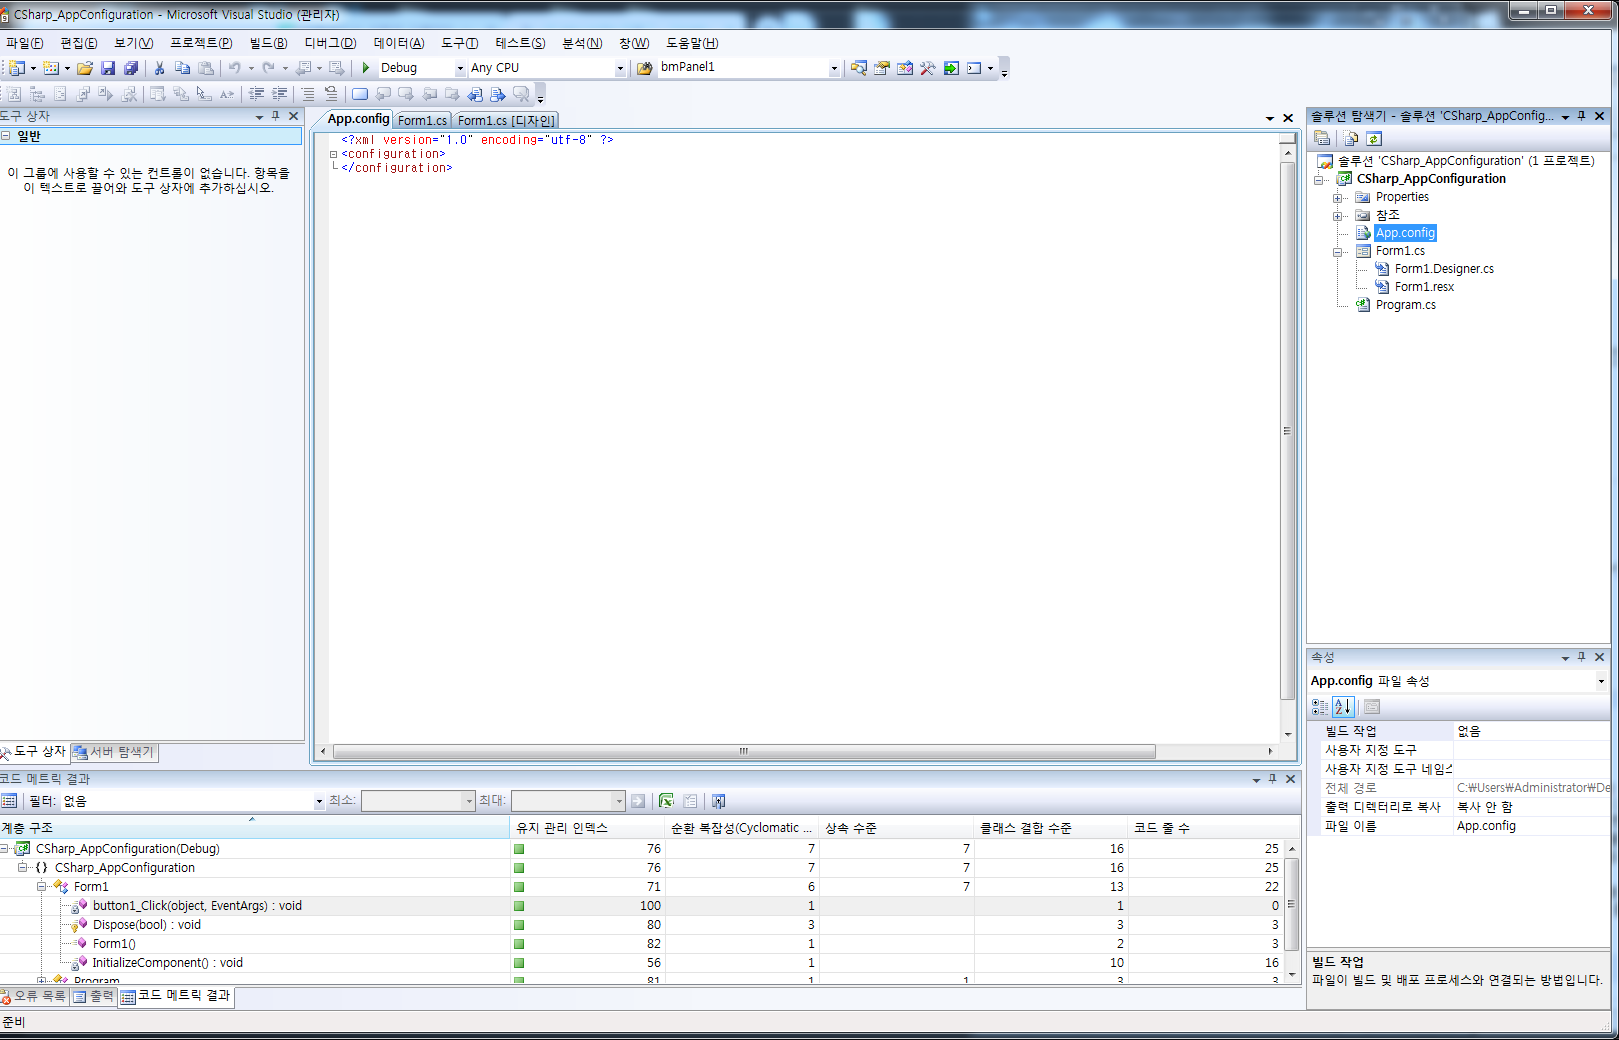
Task: Click the Undo arrow icon
Action: 234,68
